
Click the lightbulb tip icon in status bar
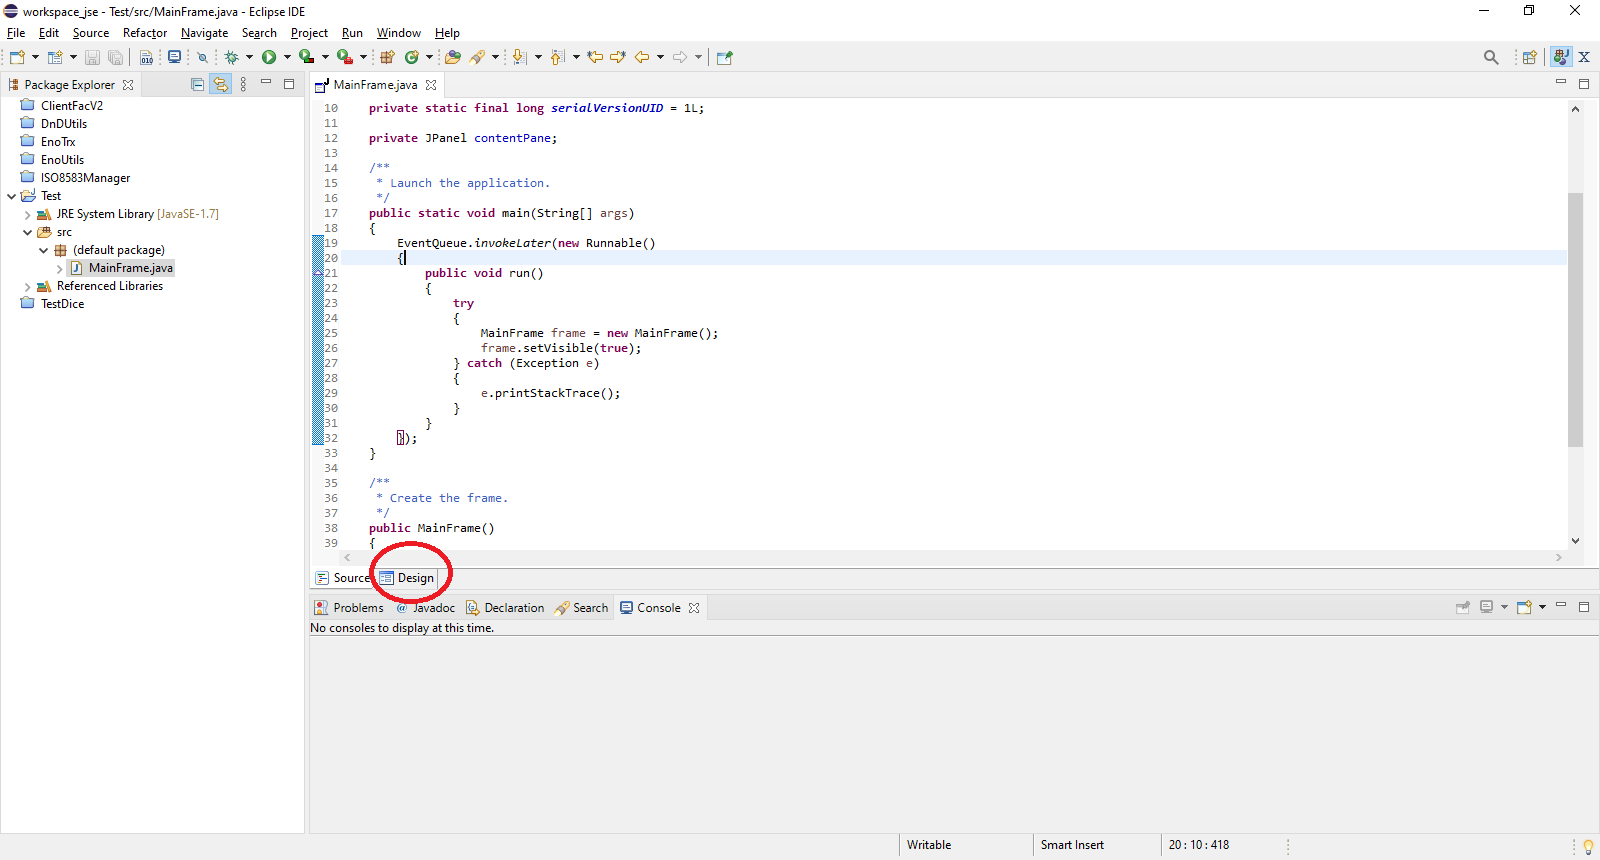[1588, 846]
